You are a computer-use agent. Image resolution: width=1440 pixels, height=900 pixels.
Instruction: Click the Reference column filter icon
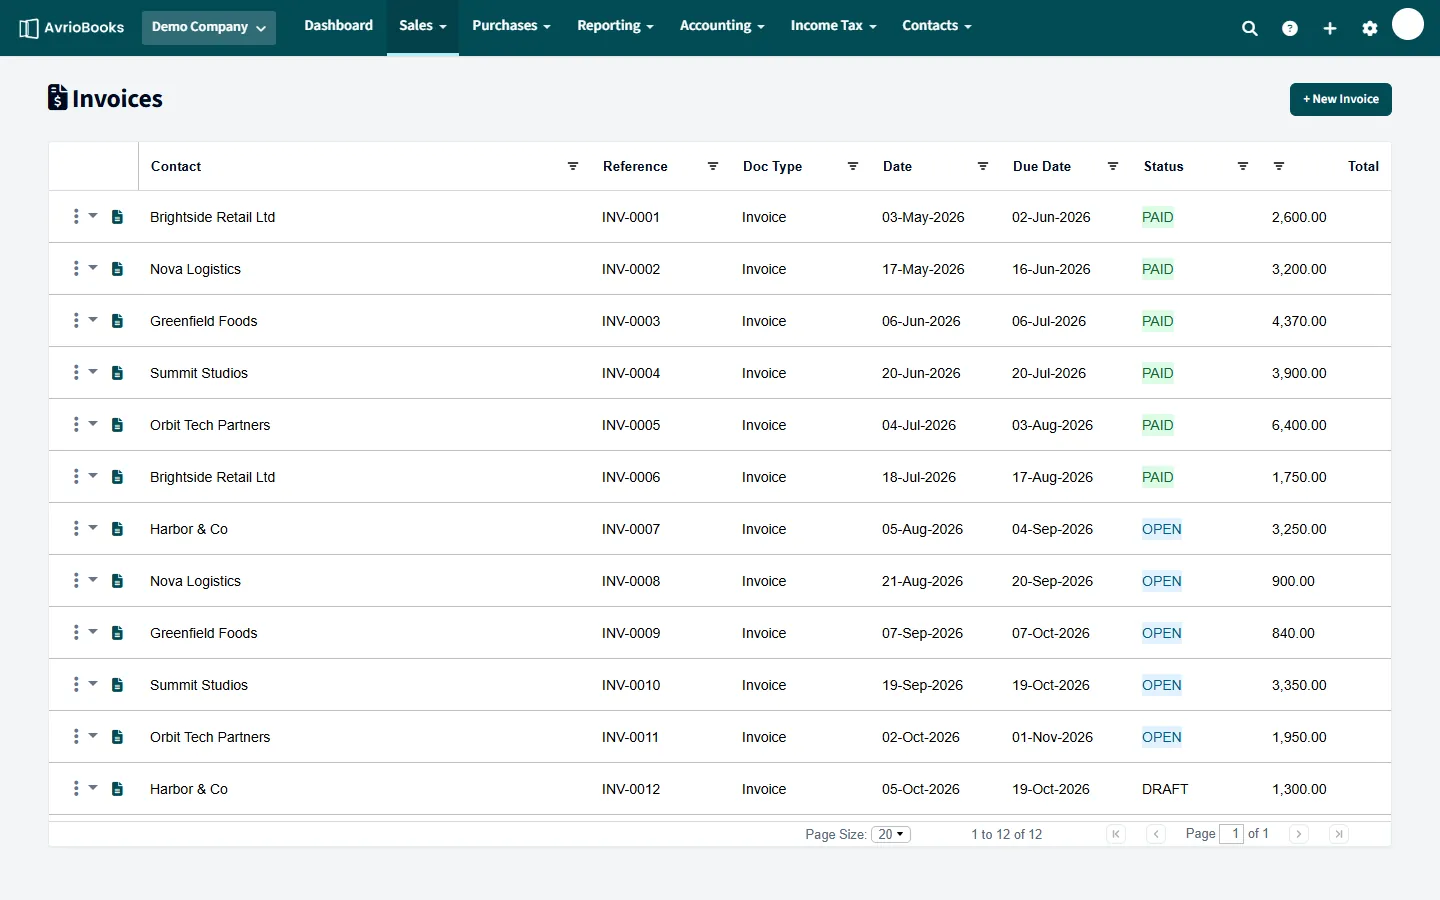[x=713, y=166]
